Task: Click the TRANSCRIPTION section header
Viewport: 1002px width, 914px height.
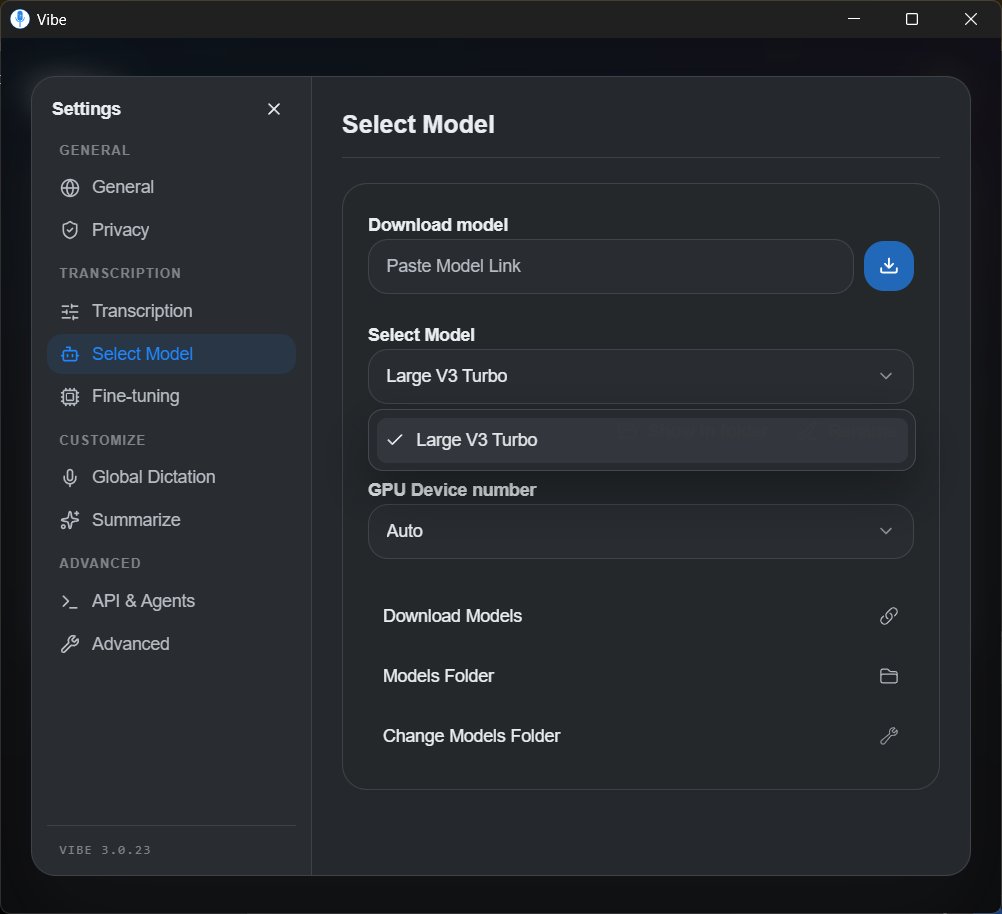Action: (x=120, y=274)
